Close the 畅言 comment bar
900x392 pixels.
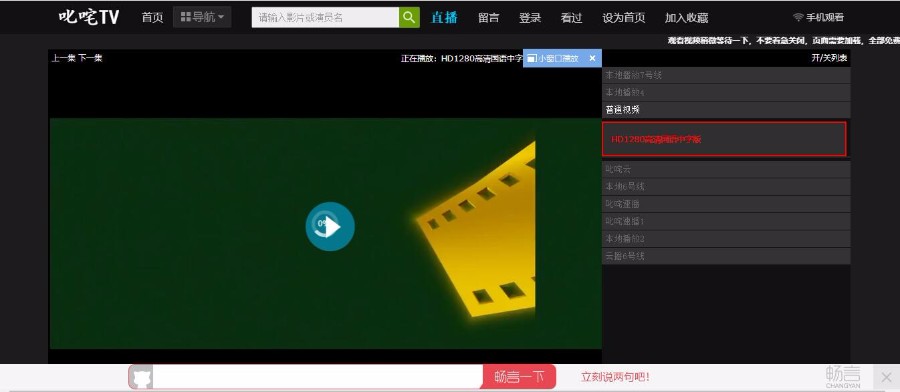click(x=886, y=378)
